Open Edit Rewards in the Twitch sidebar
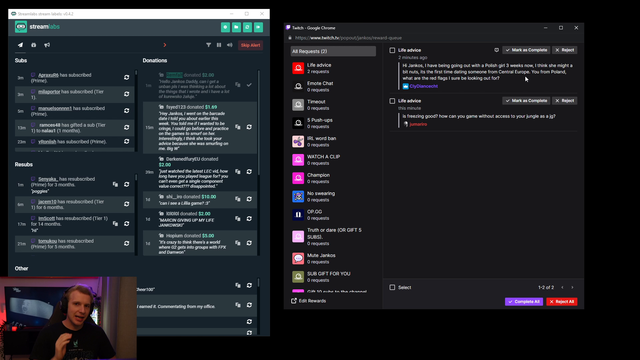This screenshot has height=360, width=640. pos(309,301)
